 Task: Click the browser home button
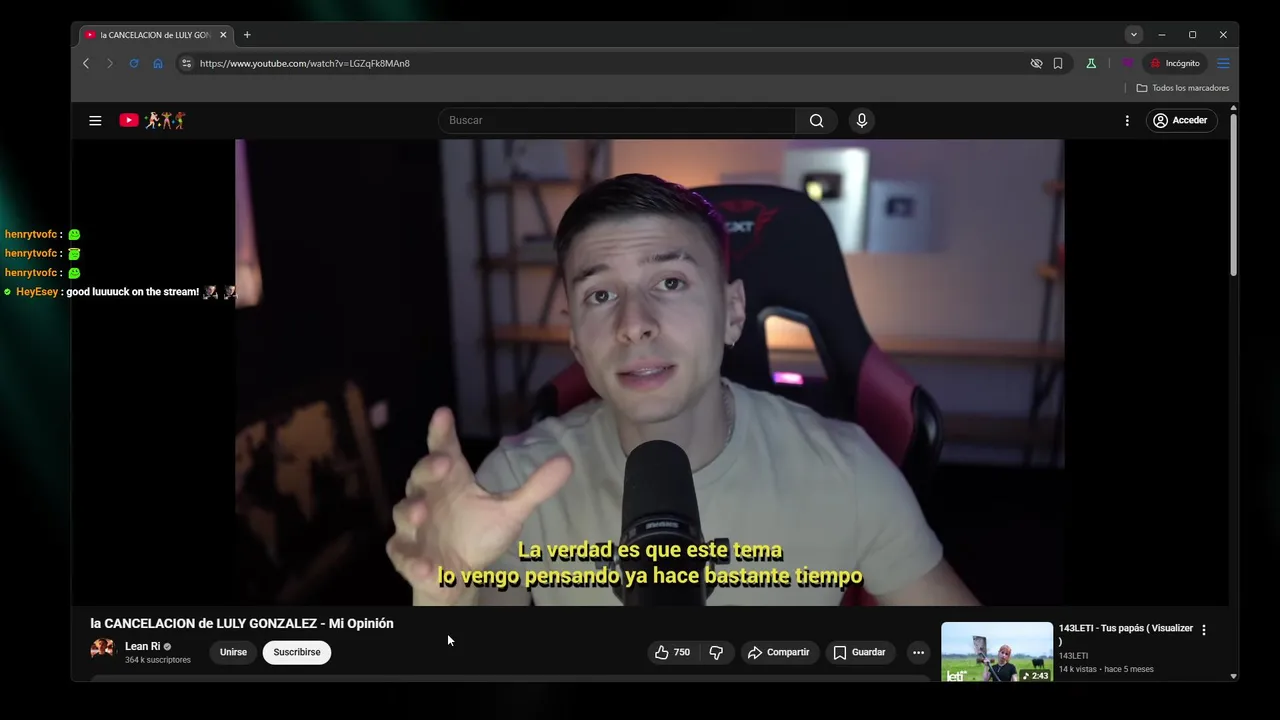[x=158, y=63]
